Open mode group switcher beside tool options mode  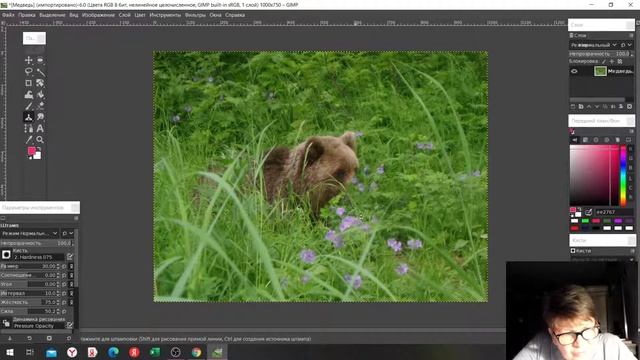click(x=67, y=233)
